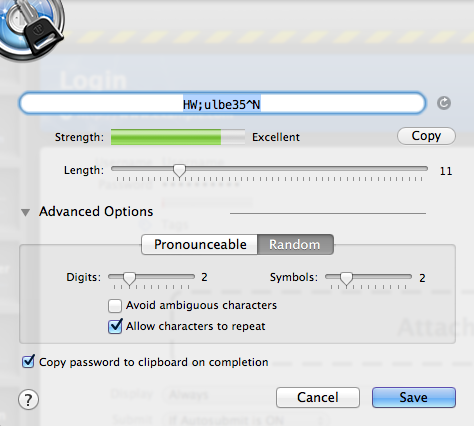The height and width of the screenshot is (426, 474).
Task: Disable Copy password to clipboard on completion
Action: (x=28, y=362)
